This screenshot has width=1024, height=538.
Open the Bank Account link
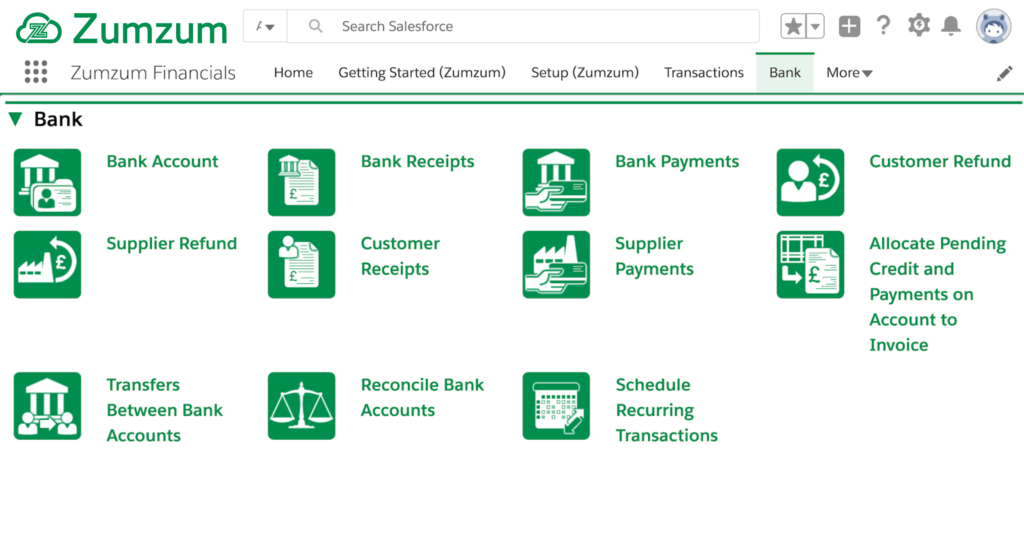(162, 161)
